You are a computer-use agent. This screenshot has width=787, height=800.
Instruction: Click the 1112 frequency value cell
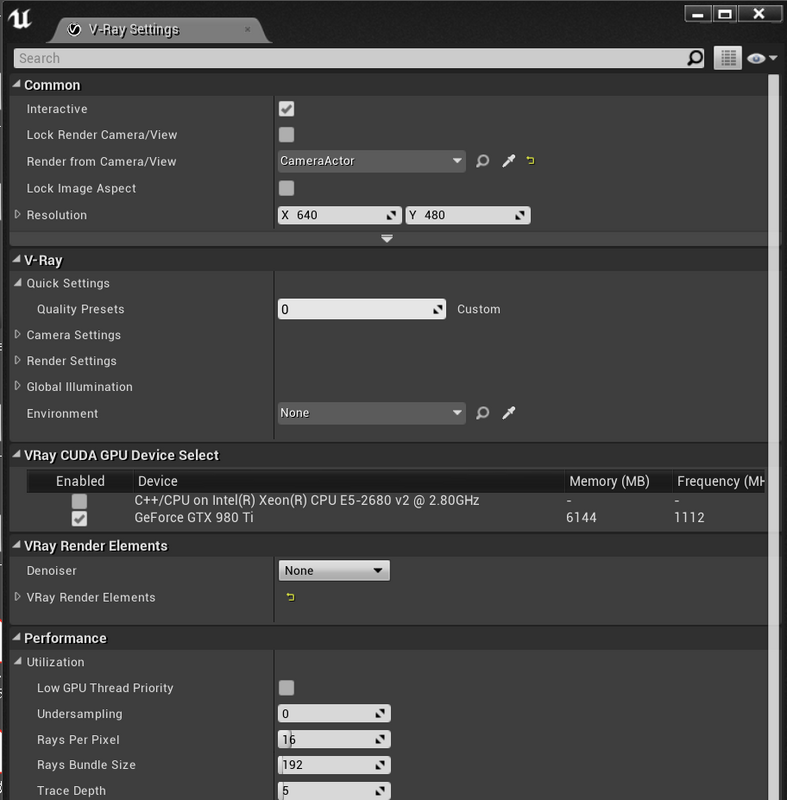(x=689, y=518)
